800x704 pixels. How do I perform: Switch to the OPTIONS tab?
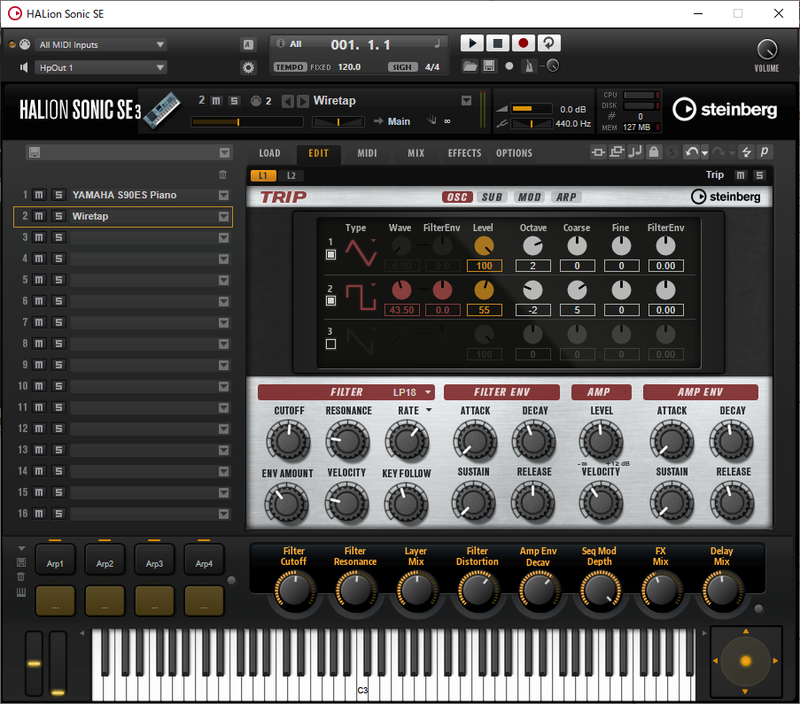pyautogui.click(x=514, y=153)
